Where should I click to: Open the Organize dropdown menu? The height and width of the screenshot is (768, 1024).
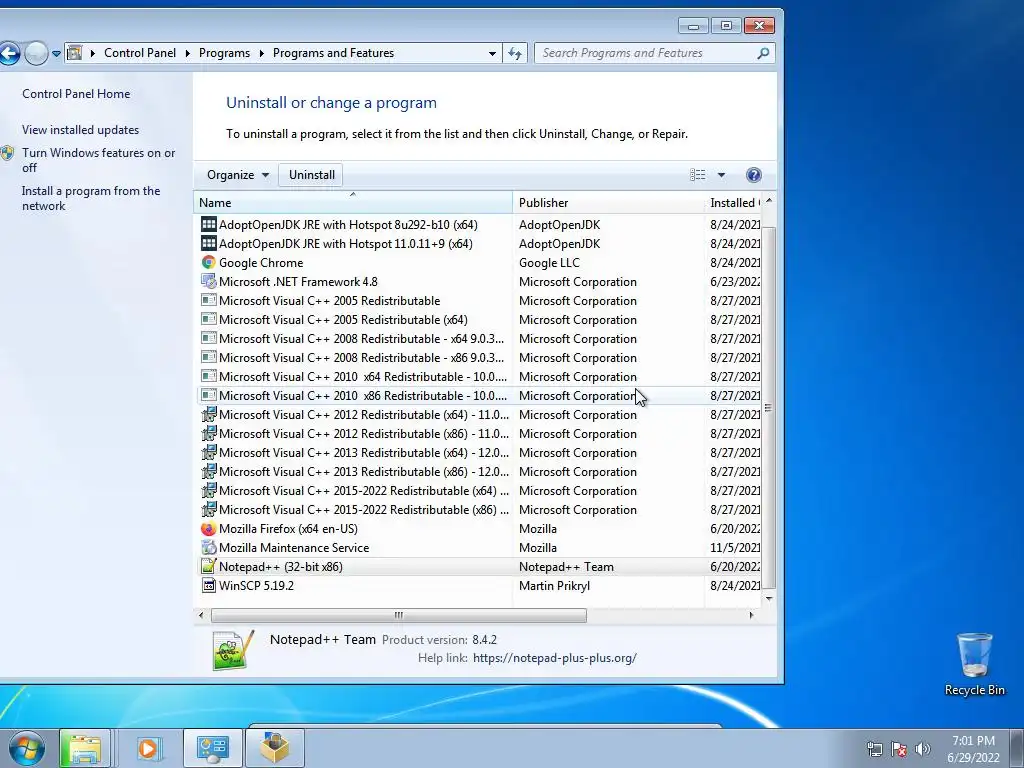[238, 175]
